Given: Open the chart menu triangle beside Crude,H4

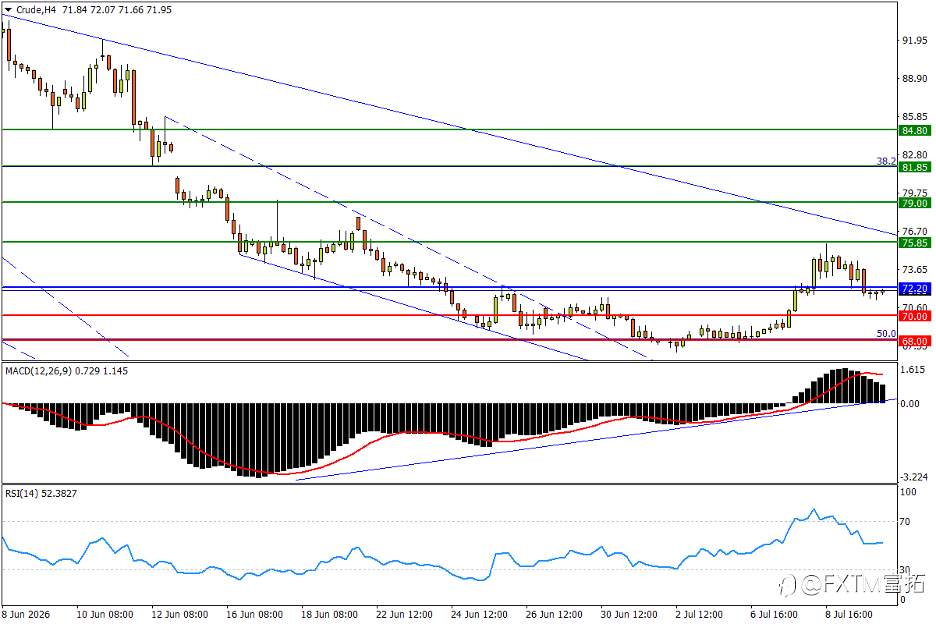Looking at the screenshot, I should 8,10.
